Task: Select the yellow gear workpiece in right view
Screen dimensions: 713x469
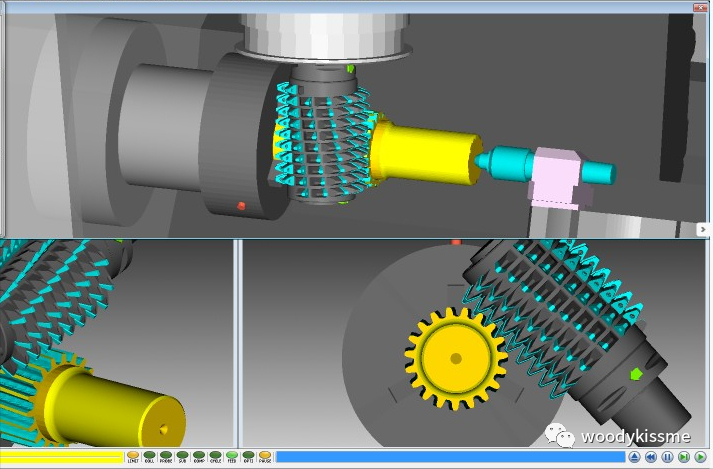Action: point(455,356)
